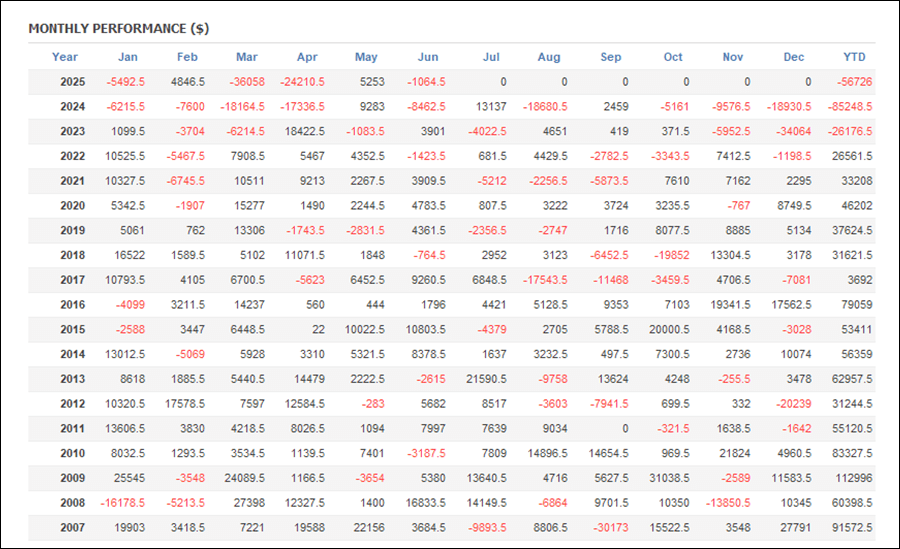Select the Monthly Performance ($) title
Viewport: 900px width, 549px height.
point(119,29)
